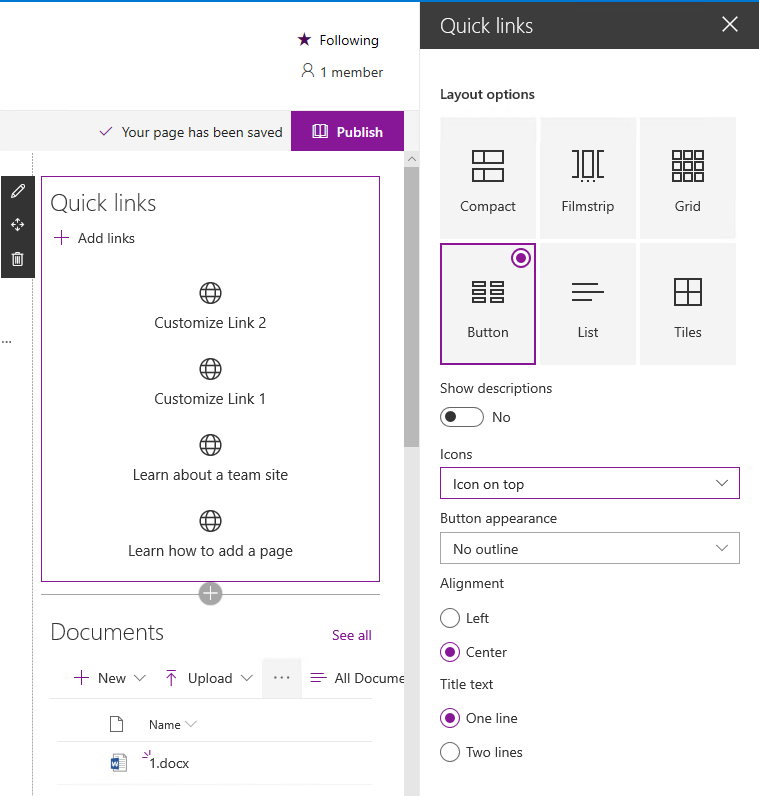The image size is (759, 796).
Task: Click the globe icon above Customize Link 2
Action: pos(210,293)
